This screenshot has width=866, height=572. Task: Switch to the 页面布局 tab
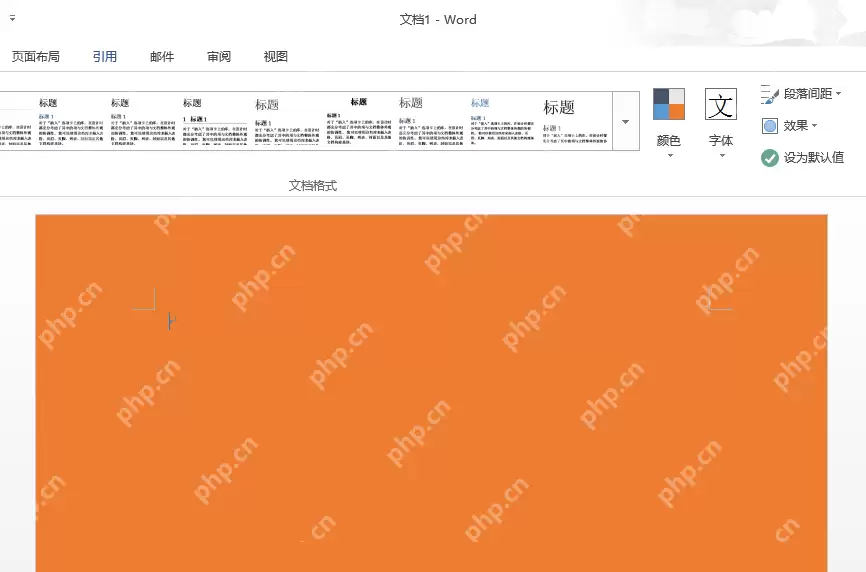pyautogui.click(x=35, y=56)
